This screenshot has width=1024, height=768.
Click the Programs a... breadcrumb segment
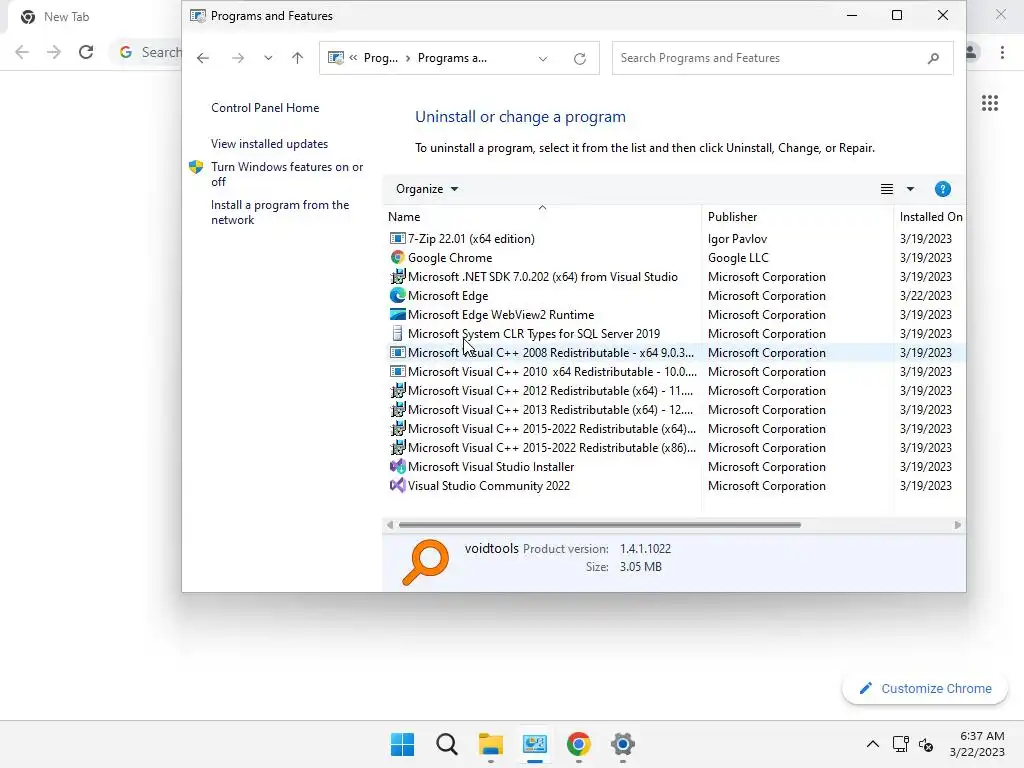tap(452, 58)
